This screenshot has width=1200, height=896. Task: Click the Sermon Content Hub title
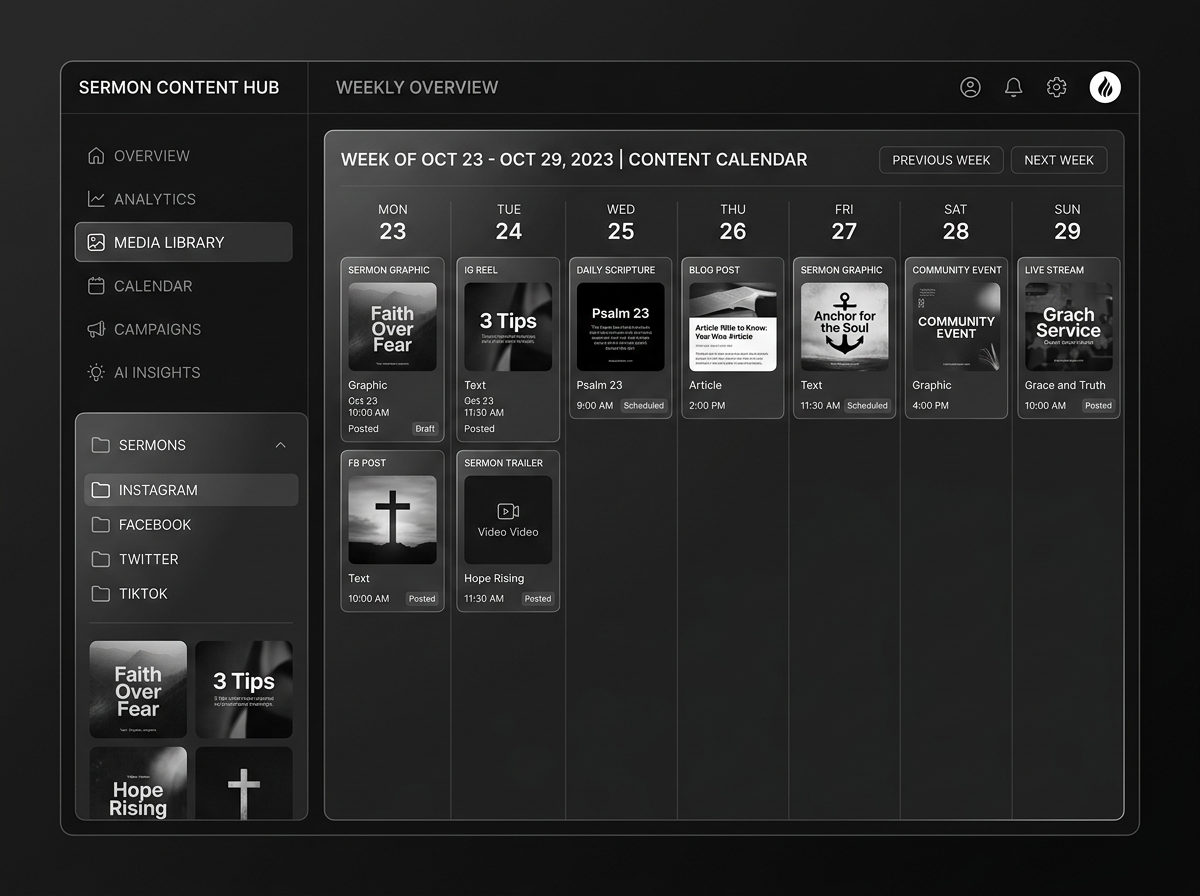click(179, 87)
